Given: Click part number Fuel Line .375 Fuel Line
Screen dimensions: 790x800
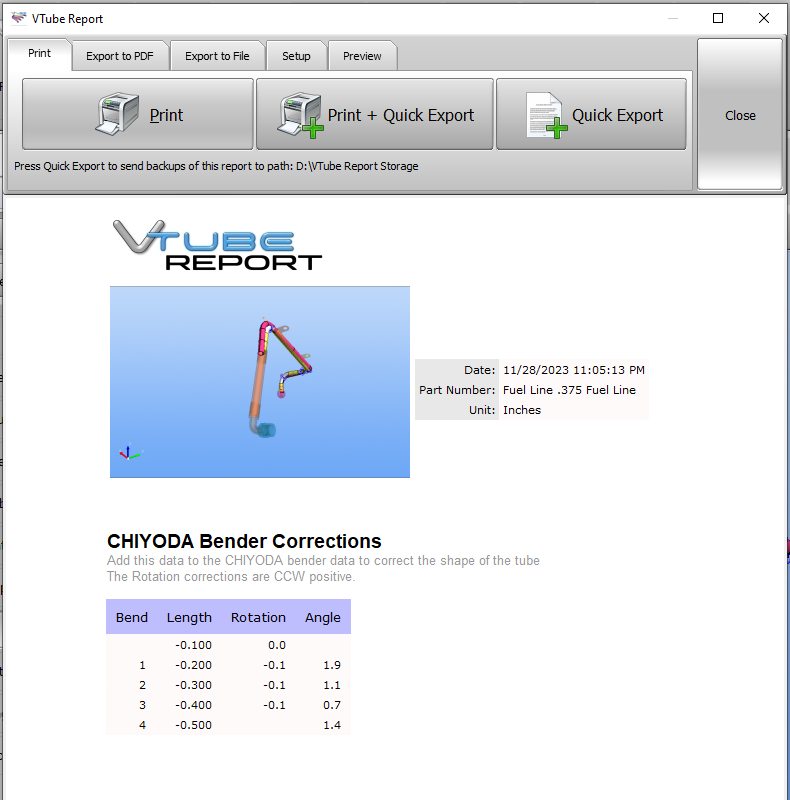Looking at the screenshot, I should [x=569, y=390].
